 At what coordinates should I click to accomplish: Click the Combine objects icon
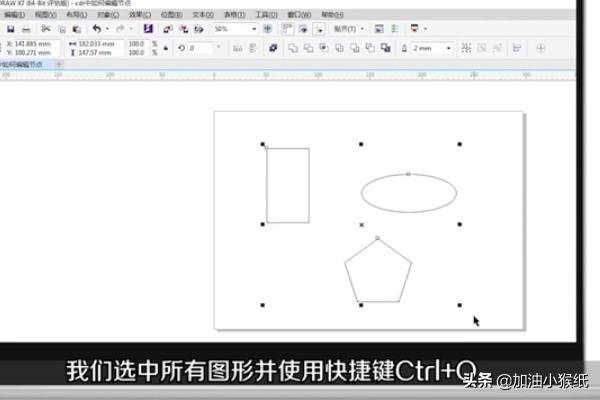[273, 48]
